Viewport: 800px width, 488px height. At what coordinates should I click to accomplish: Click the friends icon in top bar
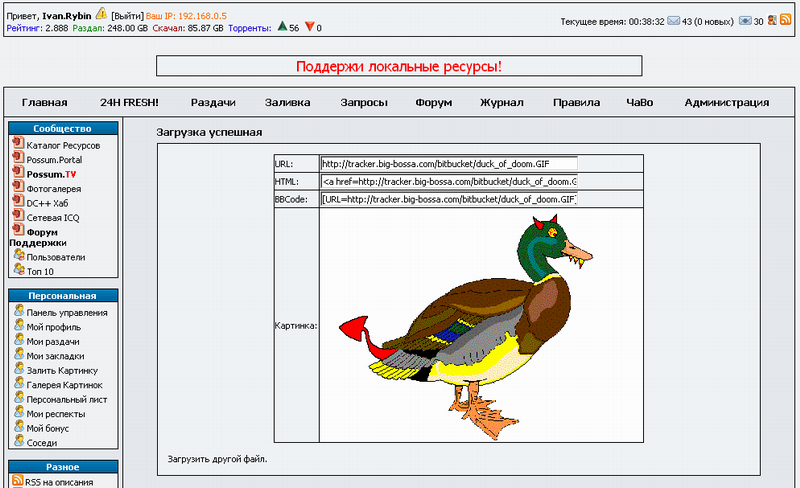click(772, 20)
